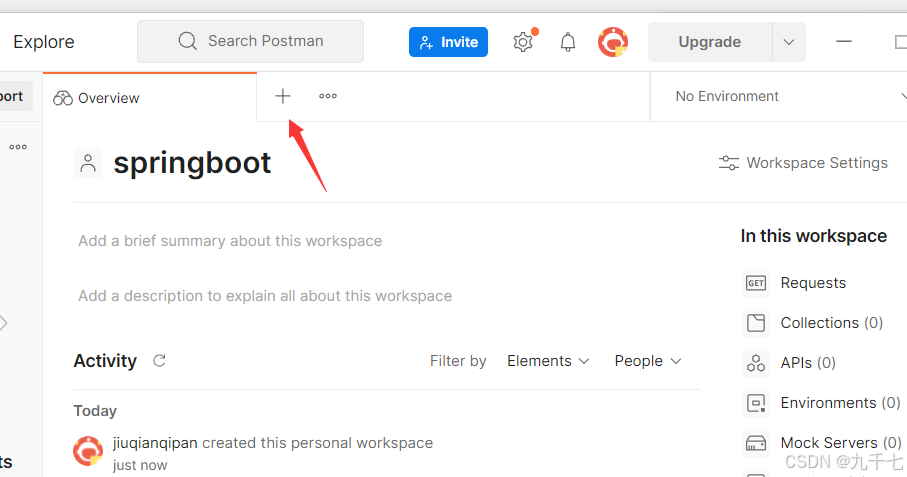
Task: Add a brief workspace summary
Action: point(230,241)
